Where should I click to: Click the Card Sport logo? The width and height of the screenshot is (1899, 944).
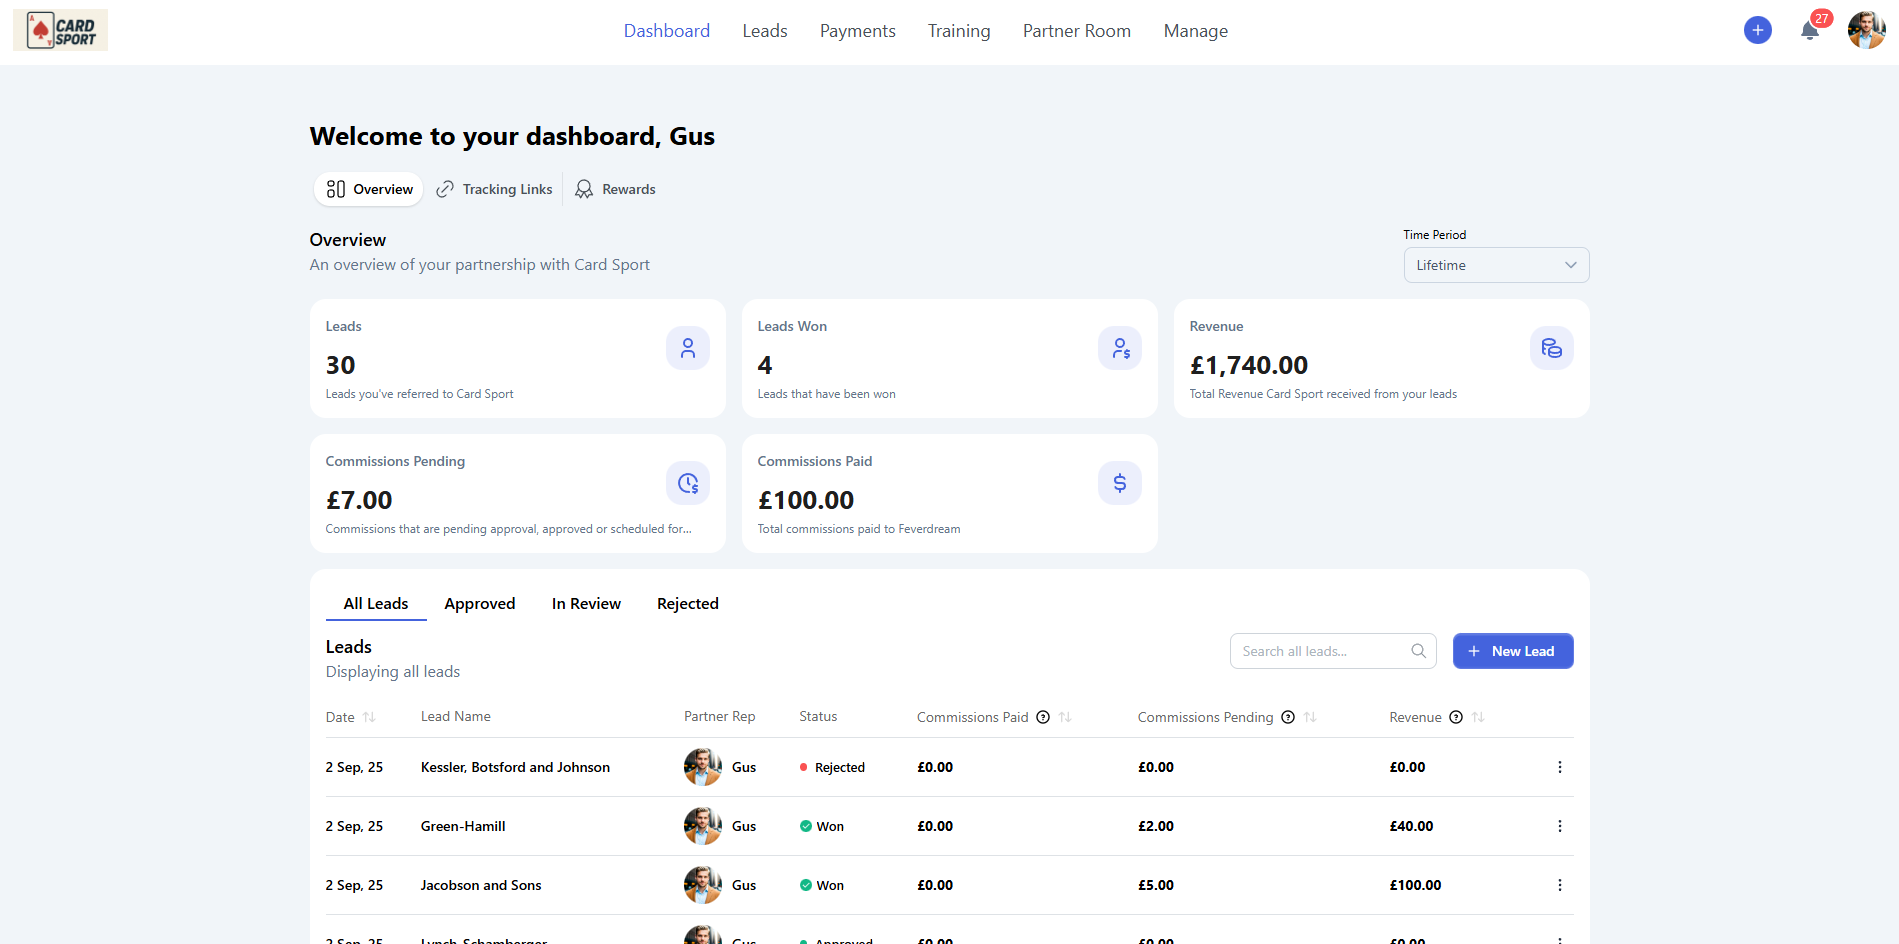click(x=60, y=31)
